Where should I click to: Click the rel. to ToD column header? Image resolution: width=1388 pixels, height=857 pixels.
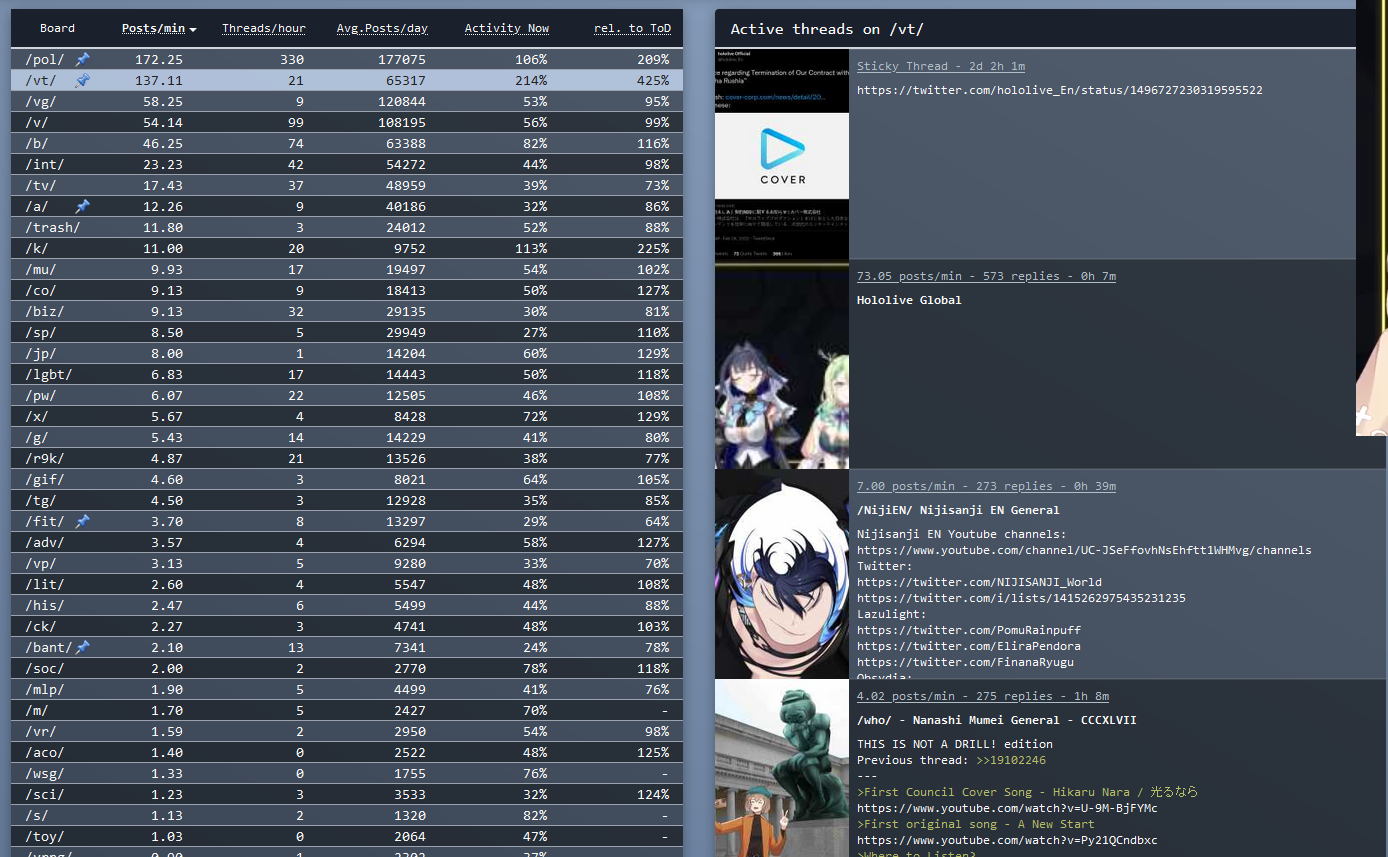pos(632,29)
